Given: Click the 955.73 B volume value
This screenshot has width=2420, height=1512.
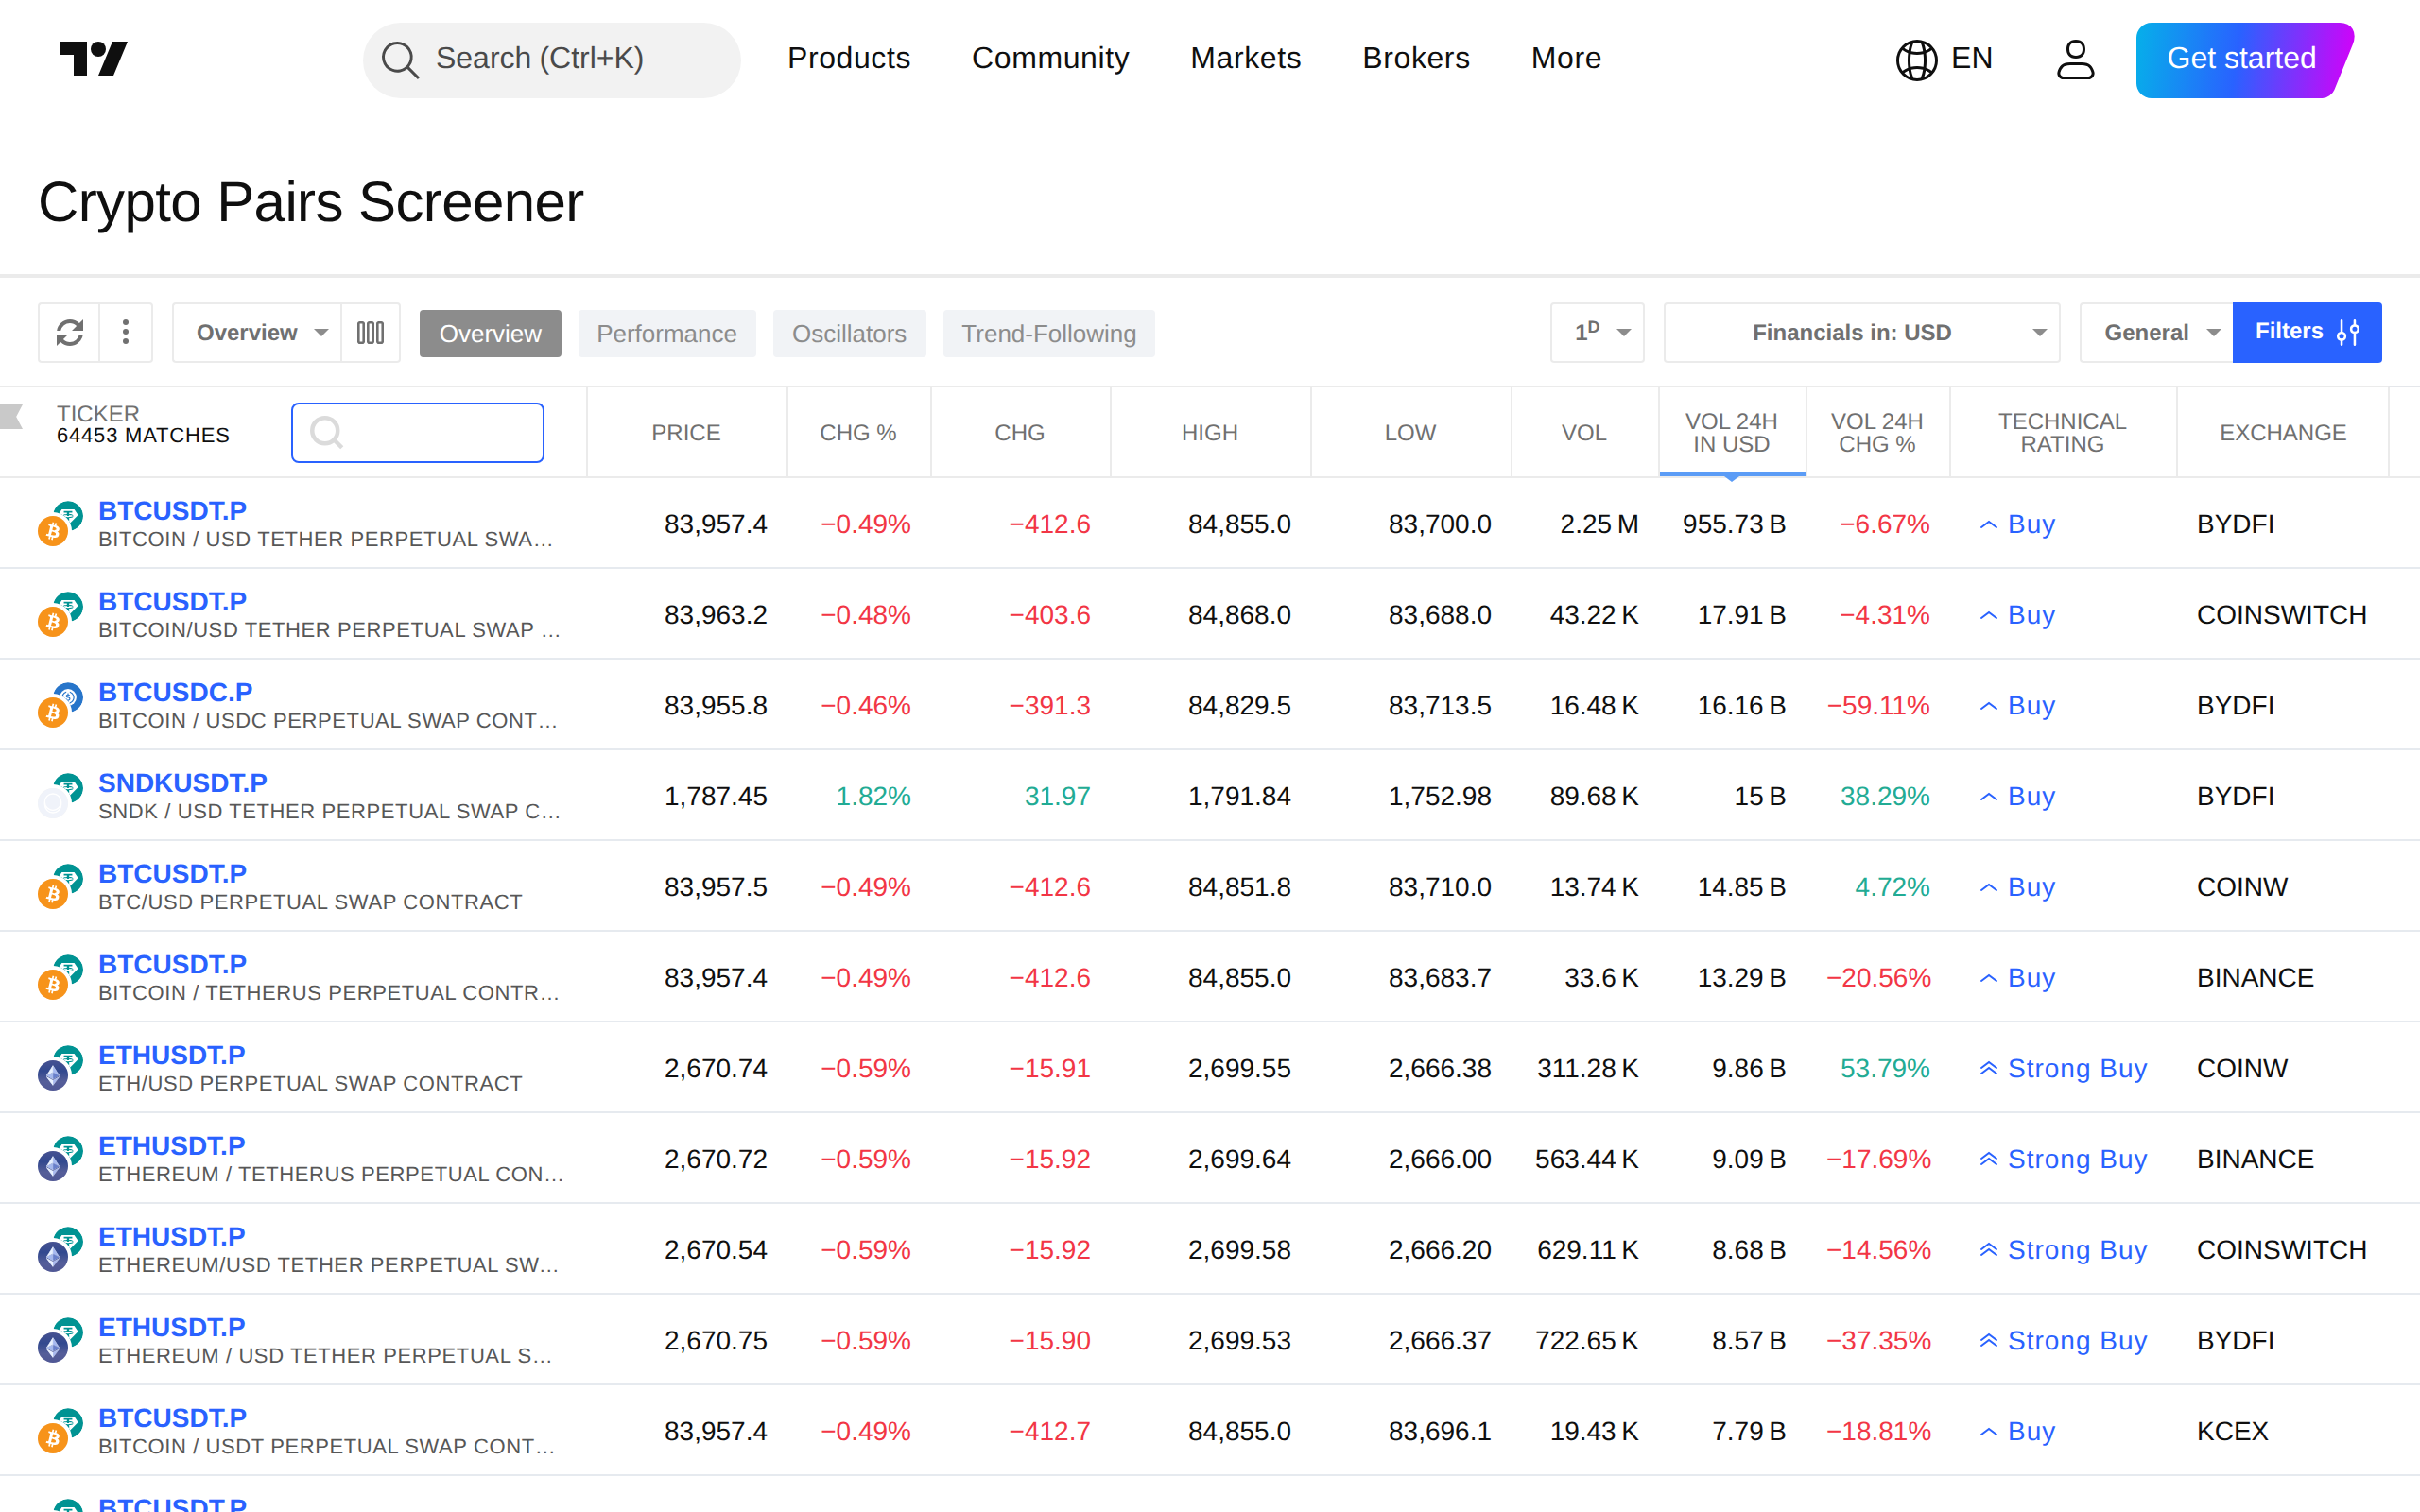Looking at the screenshot, I should pos(1733,524).
